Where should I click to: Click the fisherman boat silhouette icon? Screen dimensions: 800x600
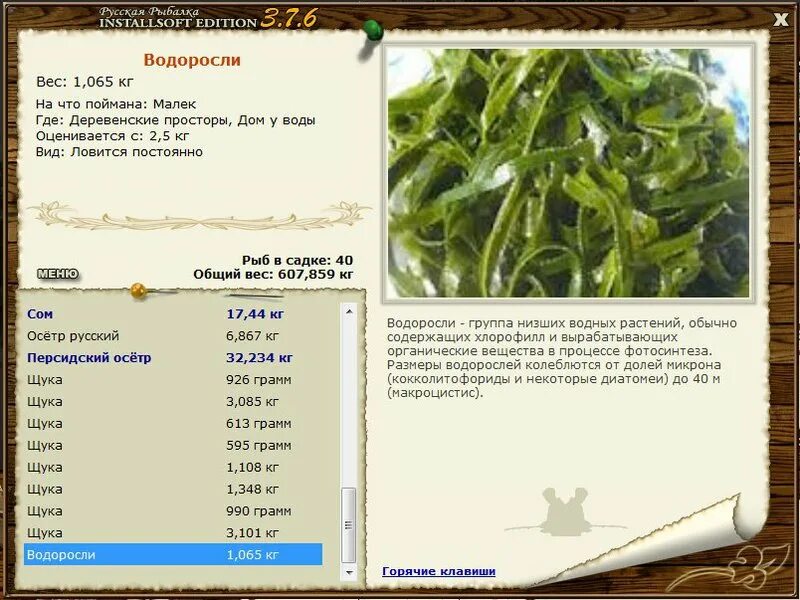pos(565,512)
